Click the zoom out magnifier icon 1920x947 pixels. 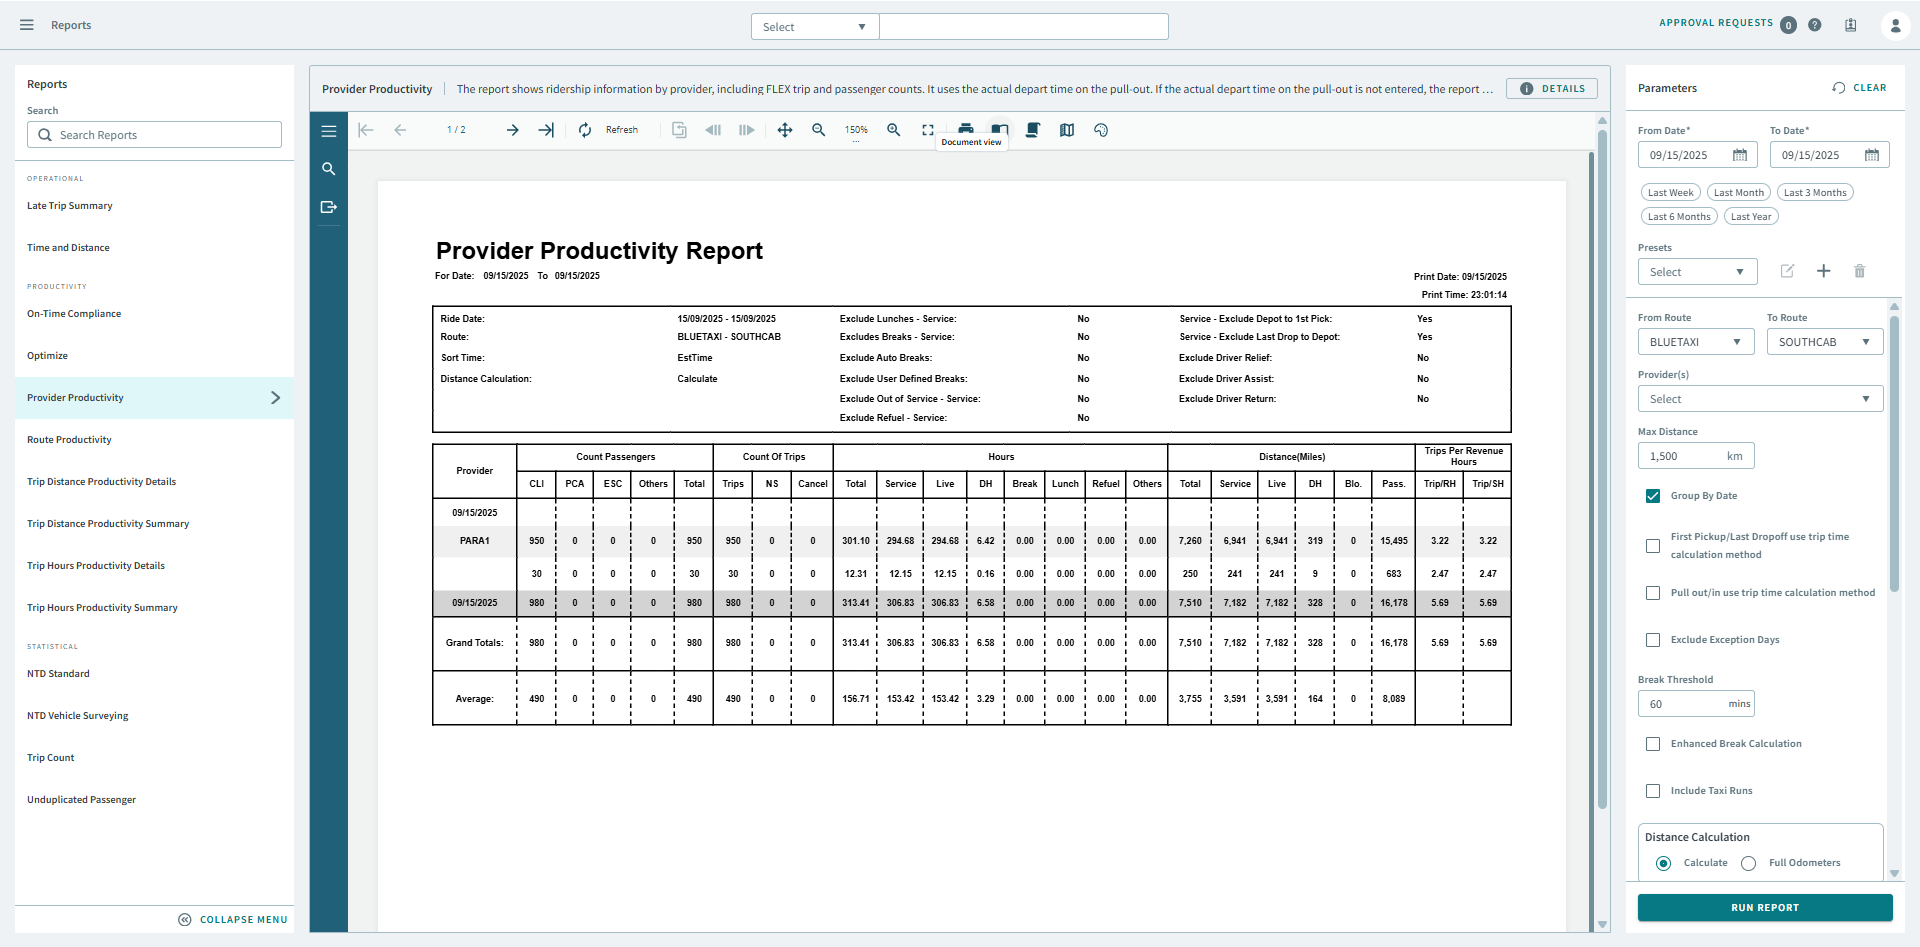pyautogui.click(x=819, y=130)
